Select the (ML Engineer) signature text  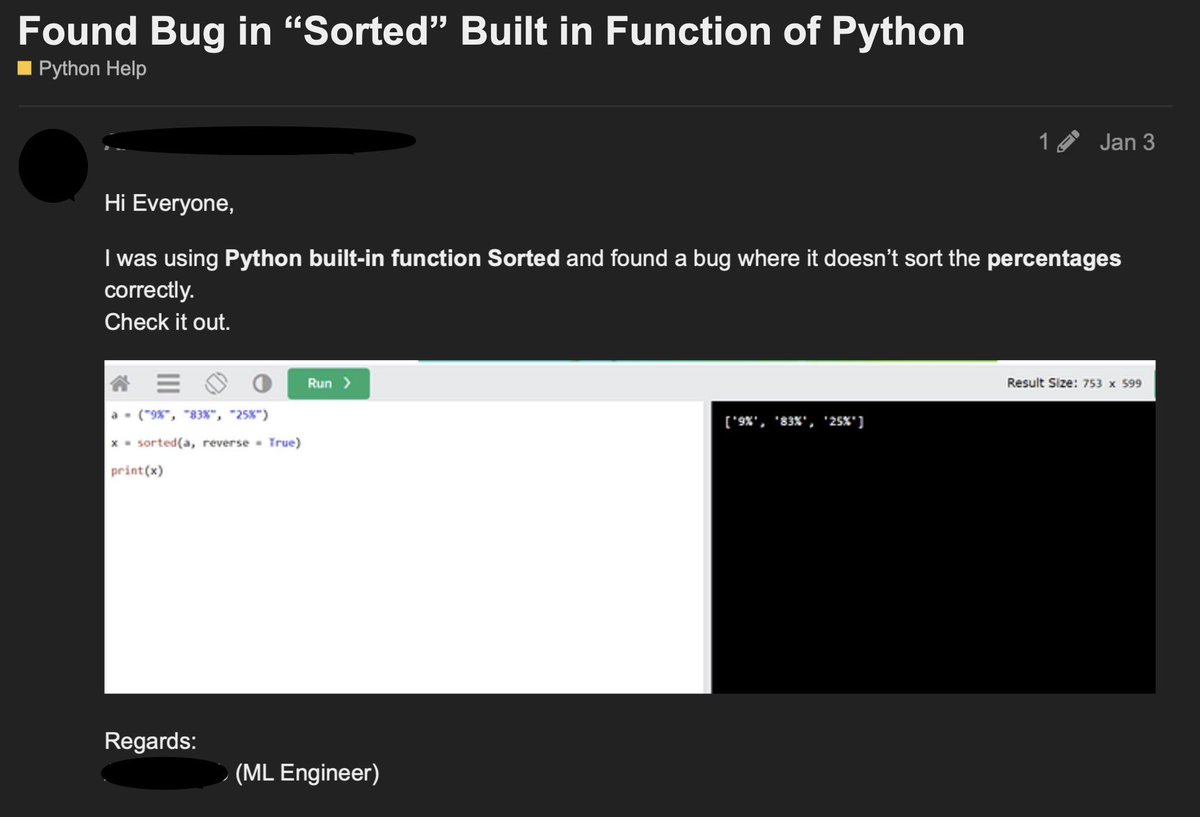[x=308, y=773]
